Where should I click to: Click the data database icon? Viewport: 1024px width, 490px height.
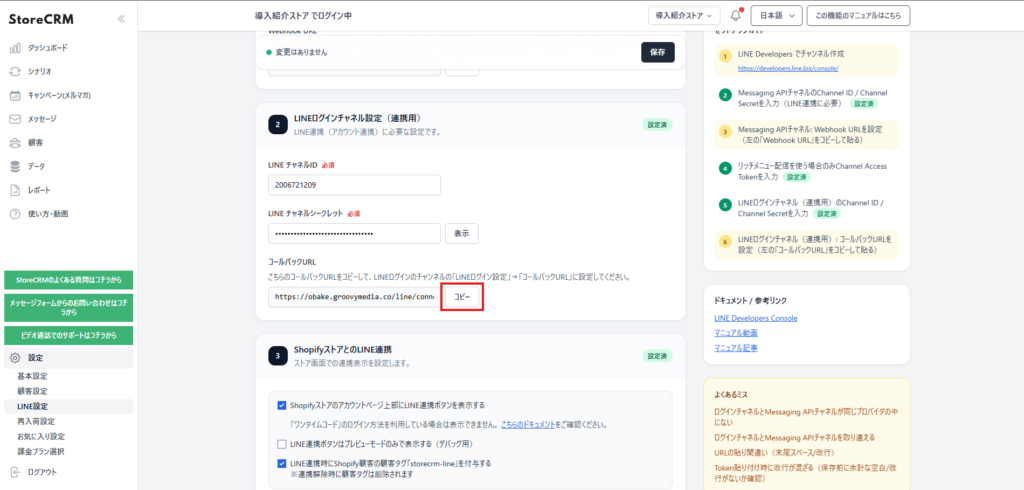click(15, 166)
